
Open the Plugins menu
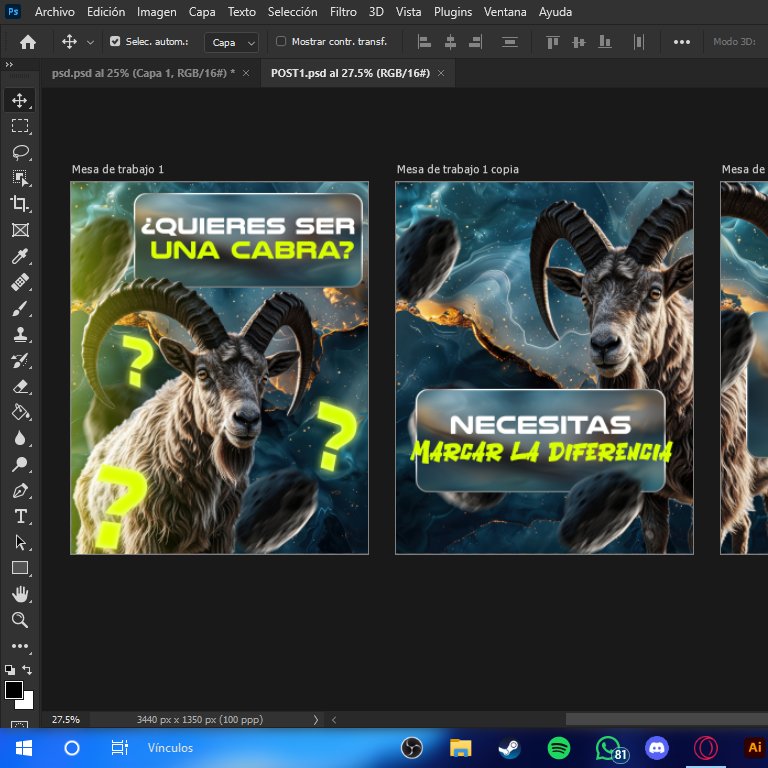tap(453, 12)
